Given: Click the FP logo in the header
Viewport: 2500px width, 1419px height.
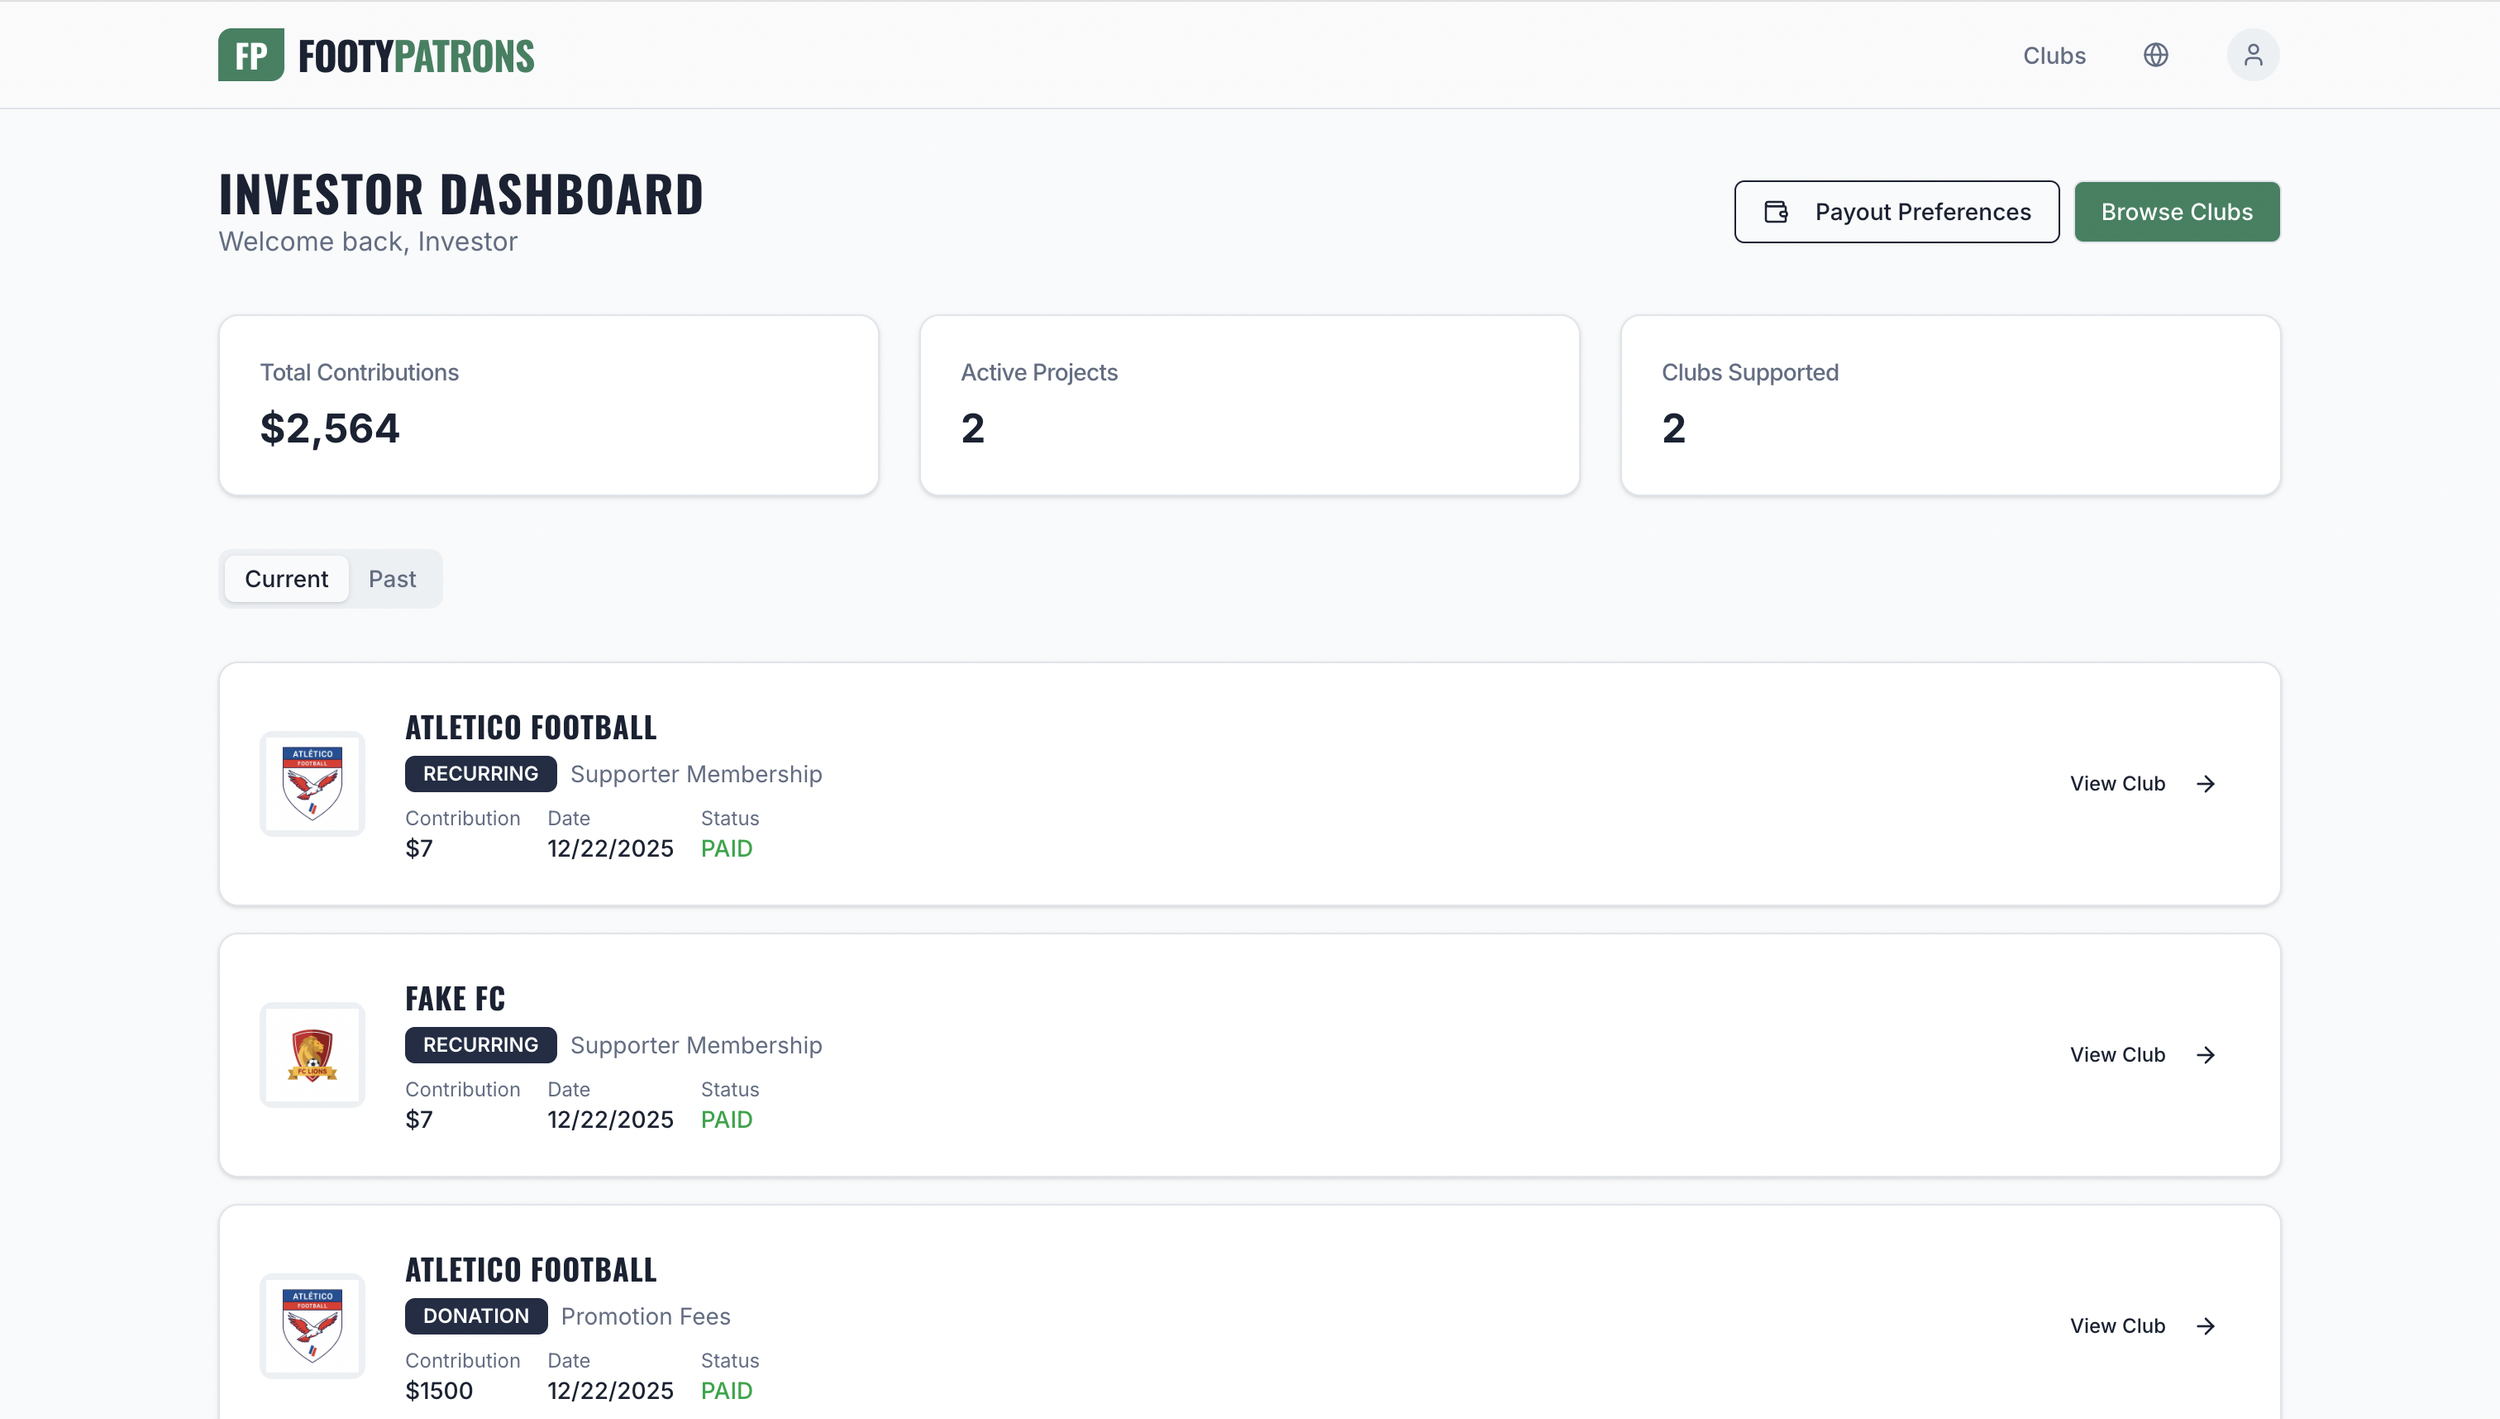Looking at the screenshot, I should click(250, 55).
